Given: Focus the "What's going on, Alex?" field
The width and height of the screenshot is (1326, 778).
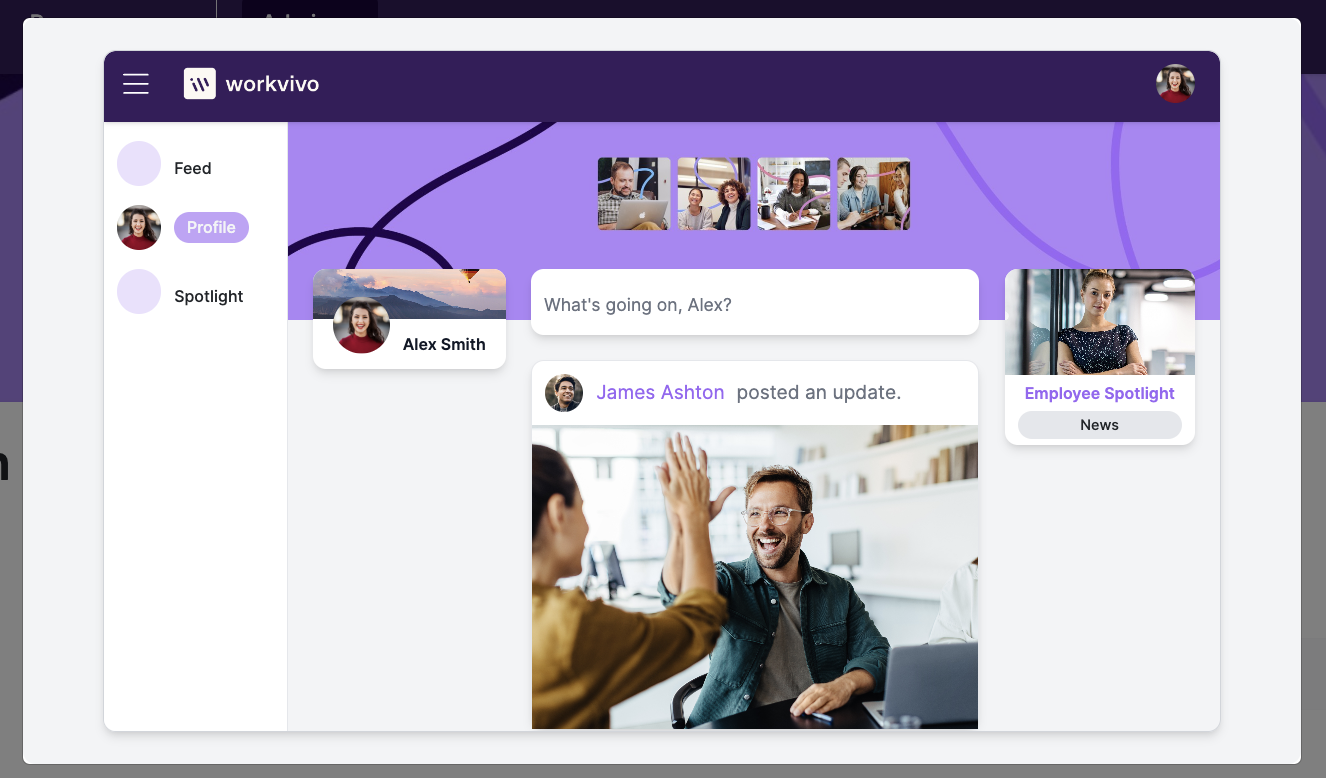Looking at the screenshot, I should [x=755, y=302].
